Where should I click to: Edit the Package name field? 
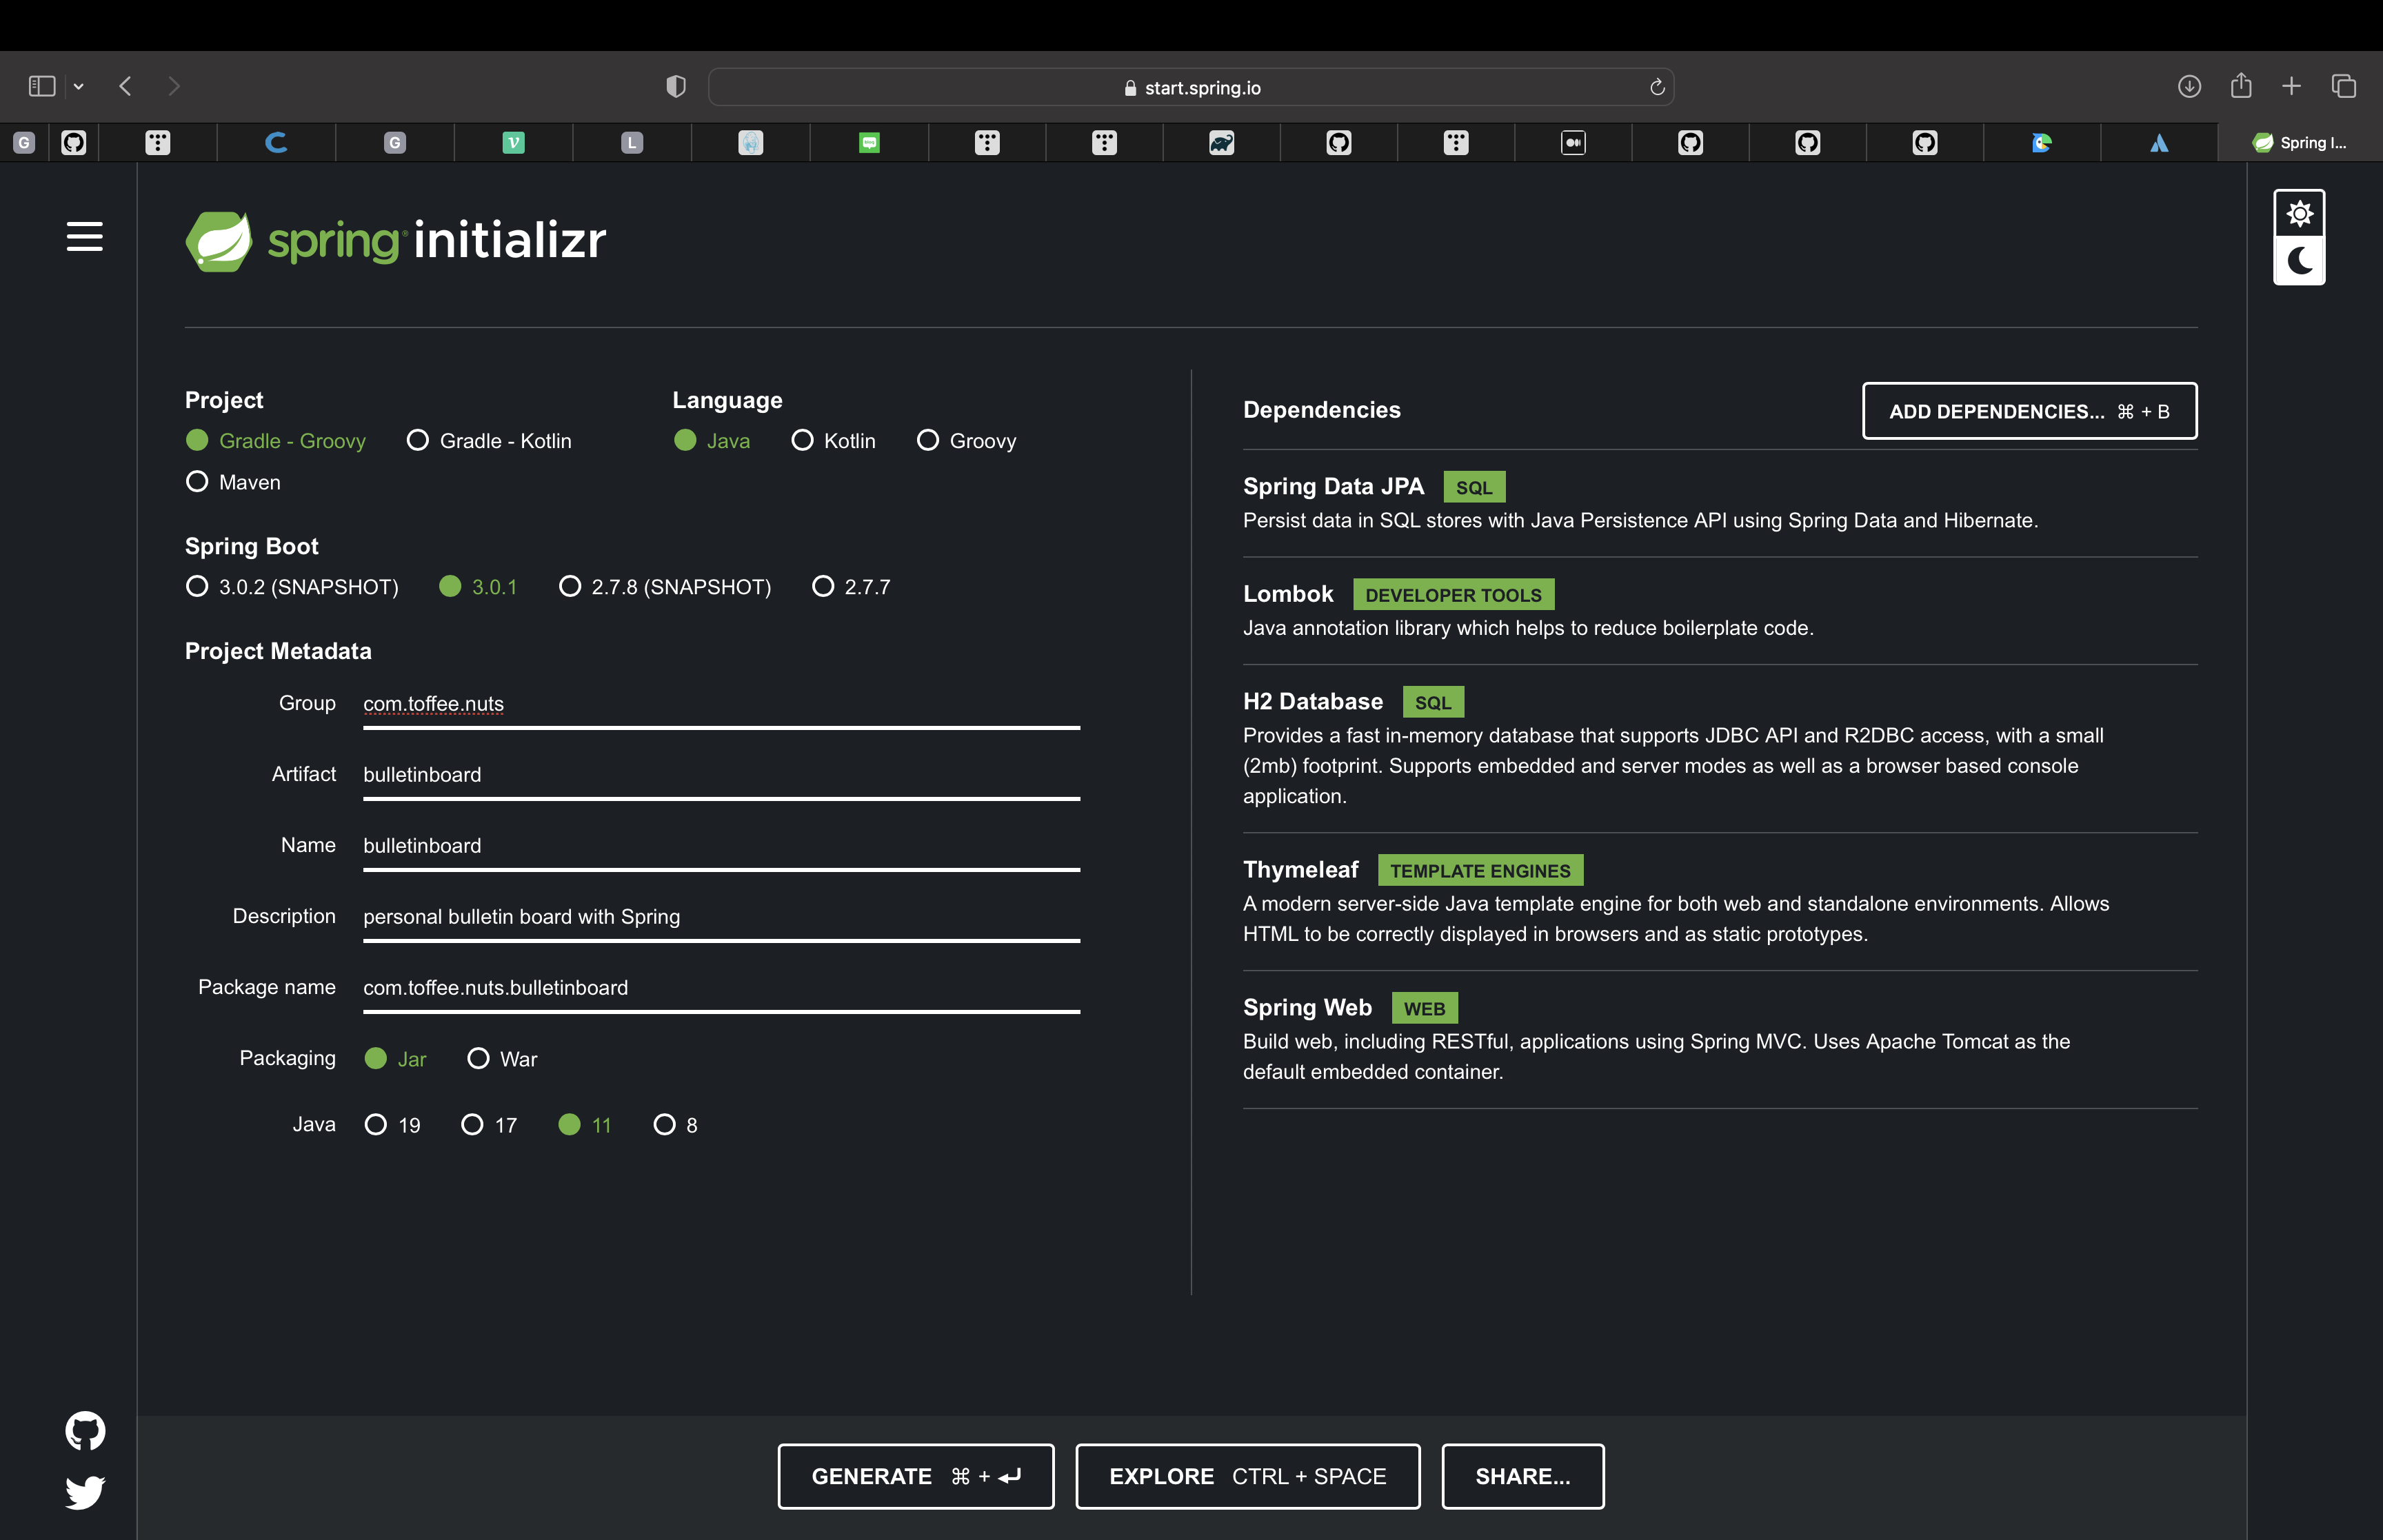coord(721,988)
